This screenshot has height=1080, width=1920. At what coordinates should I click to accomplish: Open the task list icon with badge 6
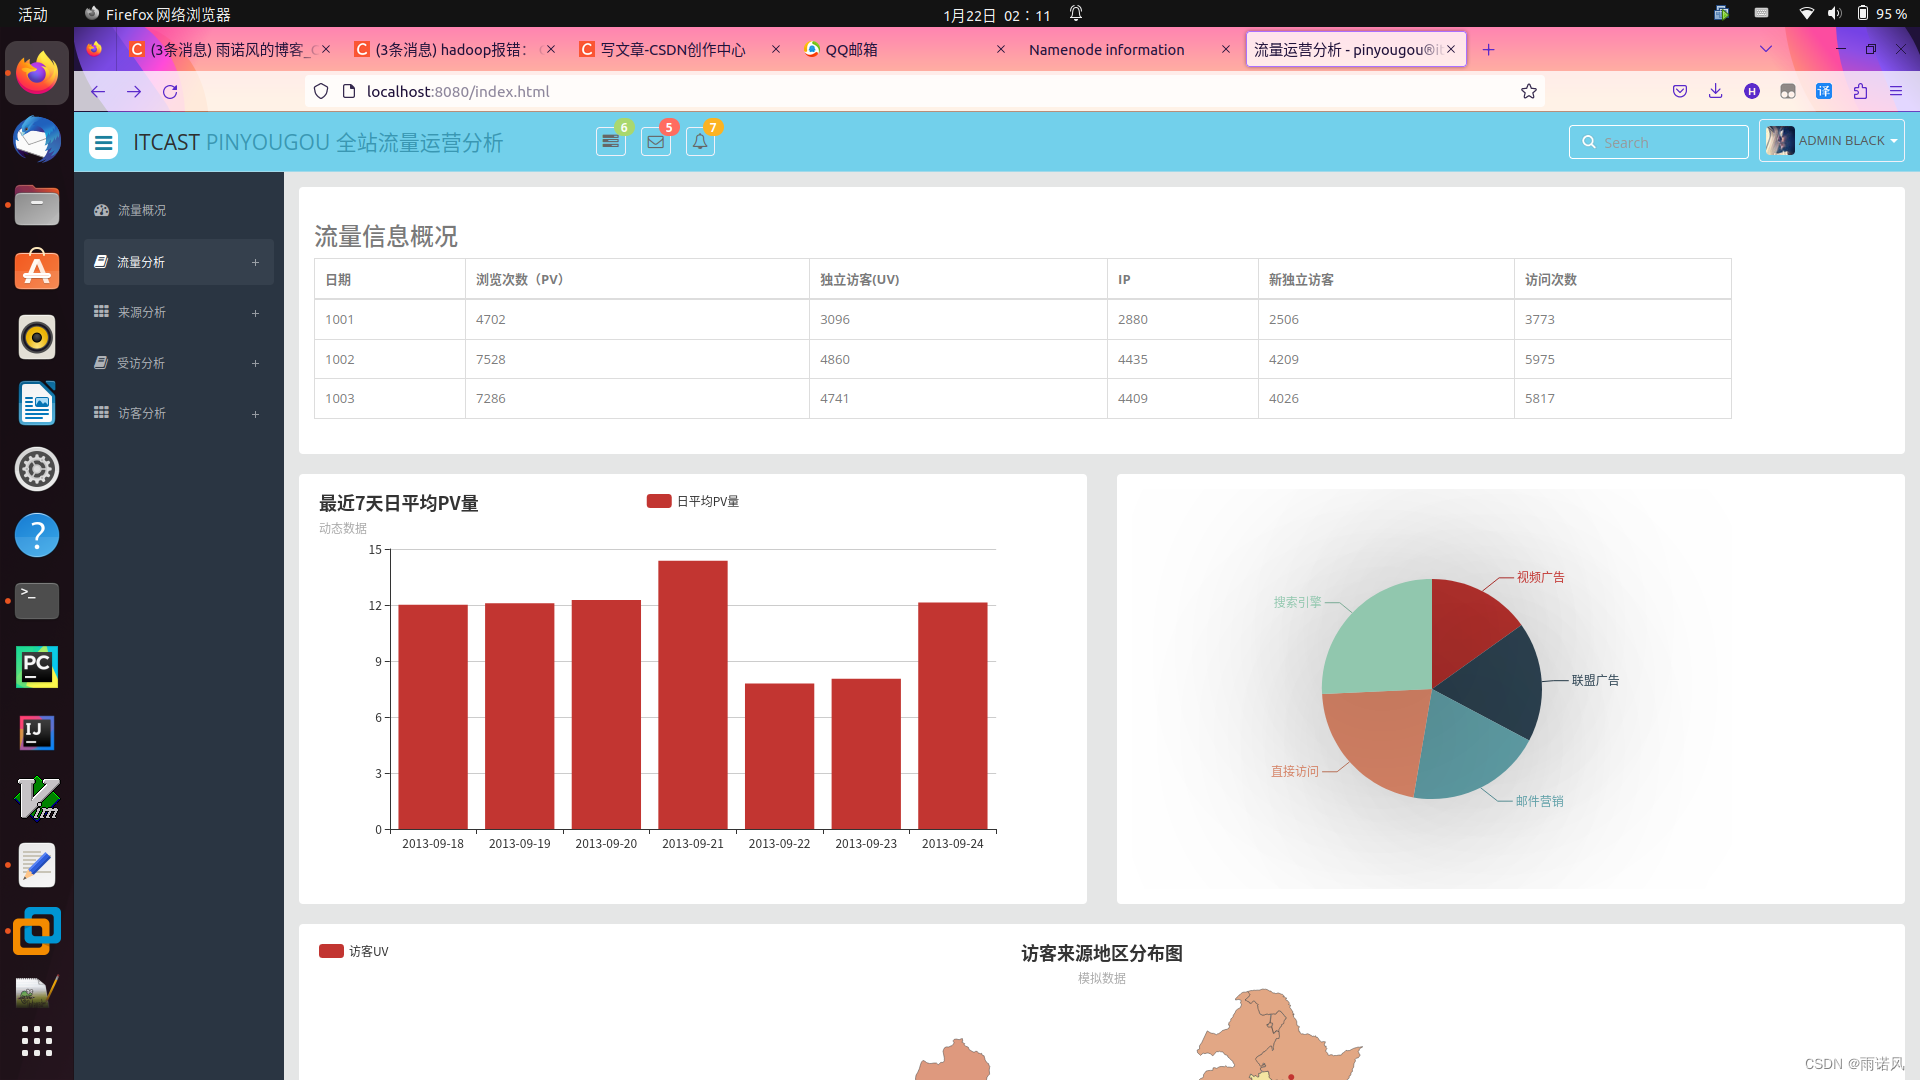pyautogui.click(x=611, y=142)
